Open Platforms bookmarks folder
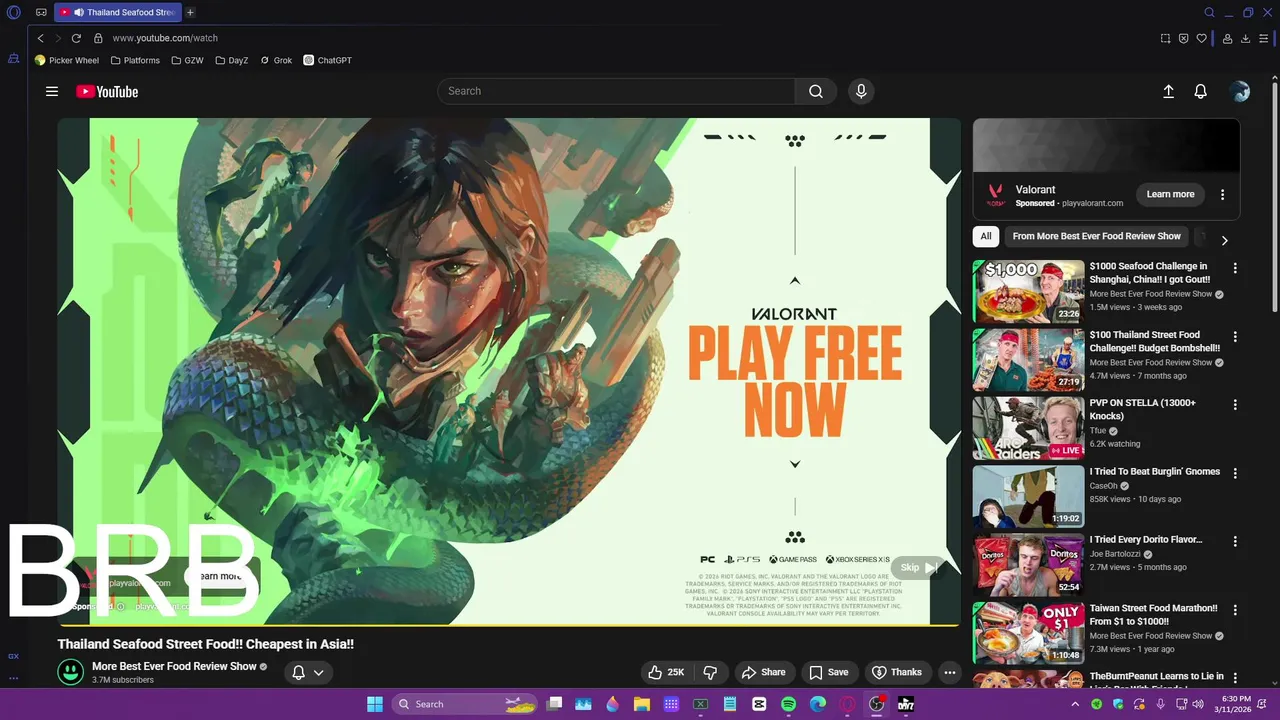This screenshot has width=1280, height=720. click(135, 60)
